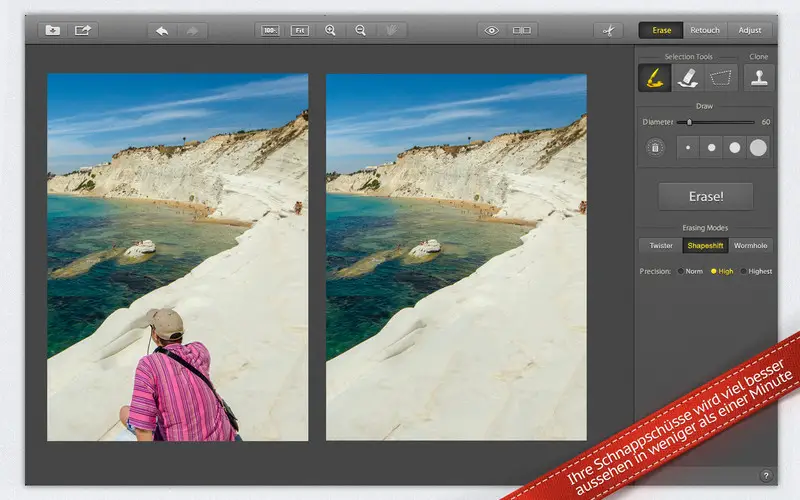Click the undo arrow in toolbar
The image size is (800, 500).
(x=162, y=31)
